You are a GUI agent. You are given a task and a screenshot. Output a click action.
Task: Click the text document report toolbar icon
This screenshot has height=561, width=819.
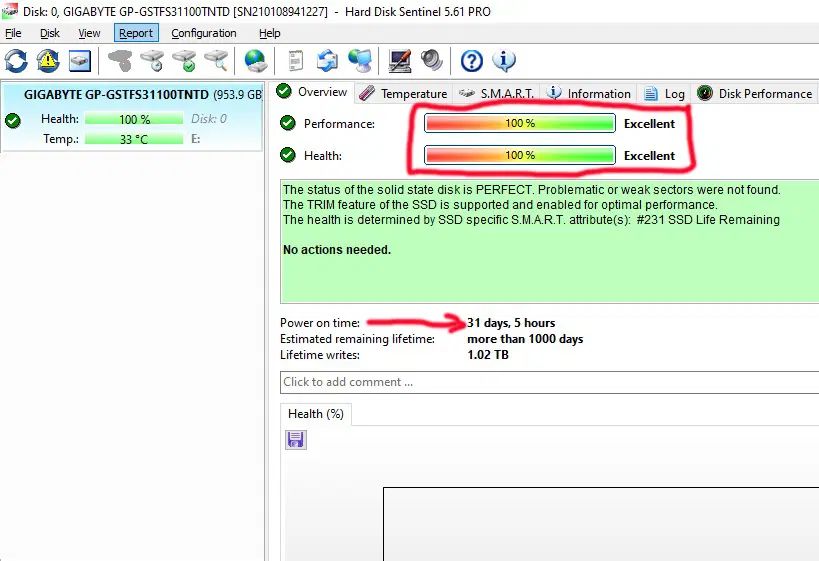[296, 61]
